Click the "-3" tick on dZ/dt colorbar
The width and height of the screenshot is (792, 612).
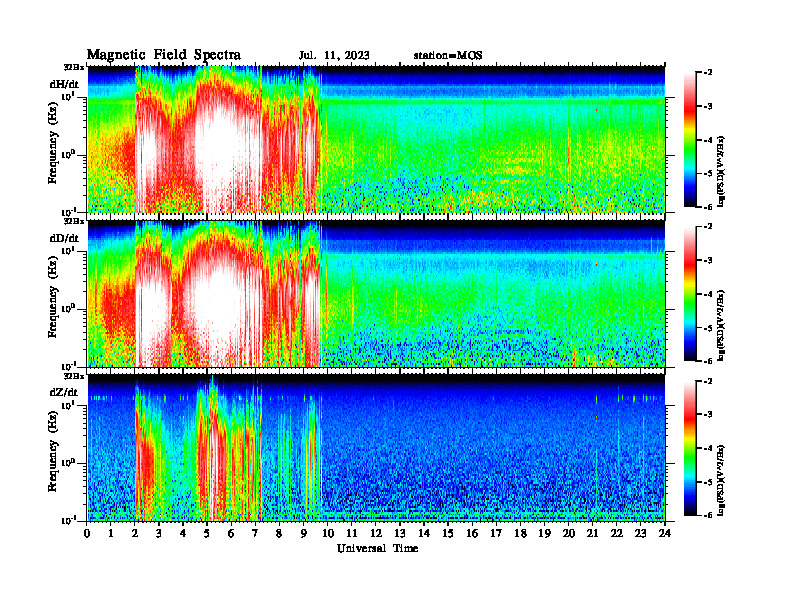[x=708, y=414]
